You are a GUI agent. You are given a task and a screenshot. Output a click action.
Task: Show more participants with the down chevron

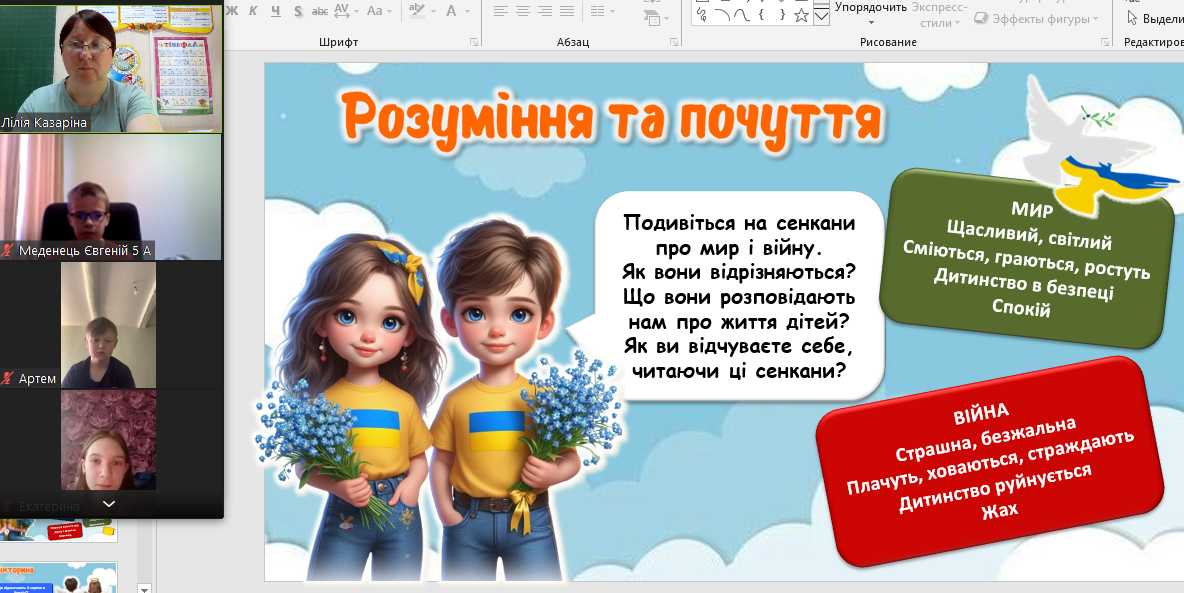pos(109,503)
